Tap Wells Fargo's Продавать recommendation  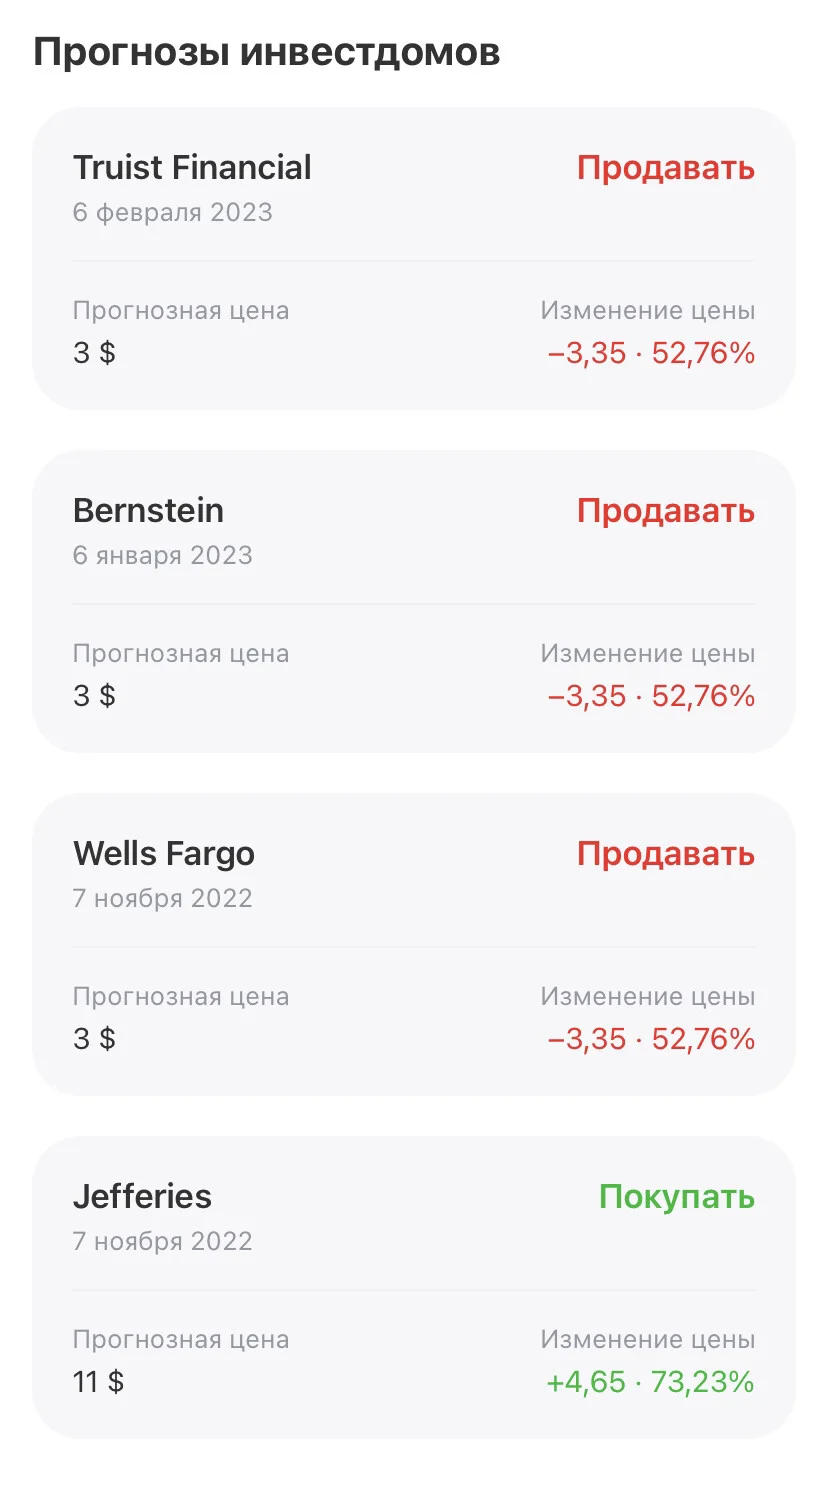pyautogui.click(x=666, y=854)
